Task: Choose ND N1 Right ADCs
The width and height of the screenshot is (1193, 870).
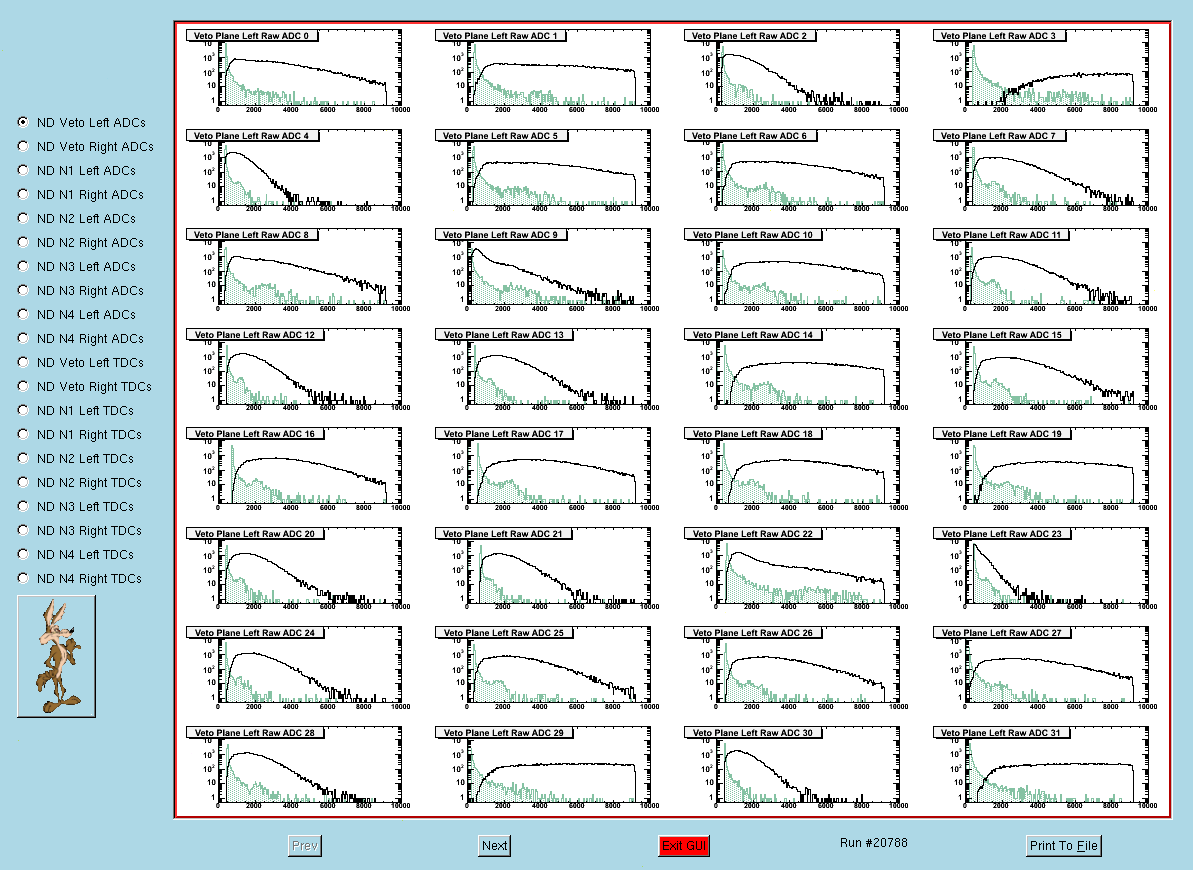Action: [24, 194]
